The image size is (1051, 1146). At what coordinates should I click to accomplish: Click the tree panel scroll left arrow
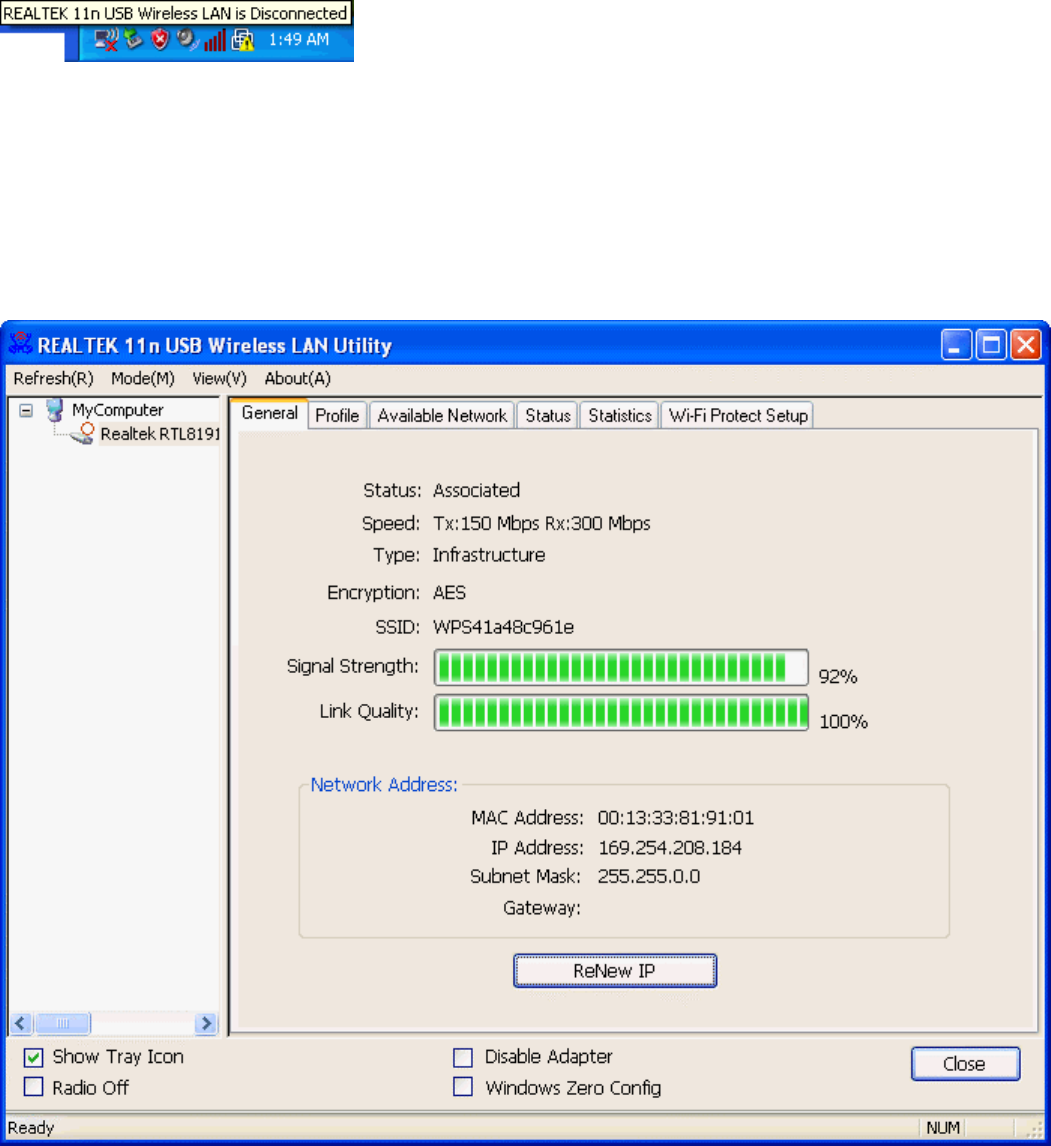20,1023
